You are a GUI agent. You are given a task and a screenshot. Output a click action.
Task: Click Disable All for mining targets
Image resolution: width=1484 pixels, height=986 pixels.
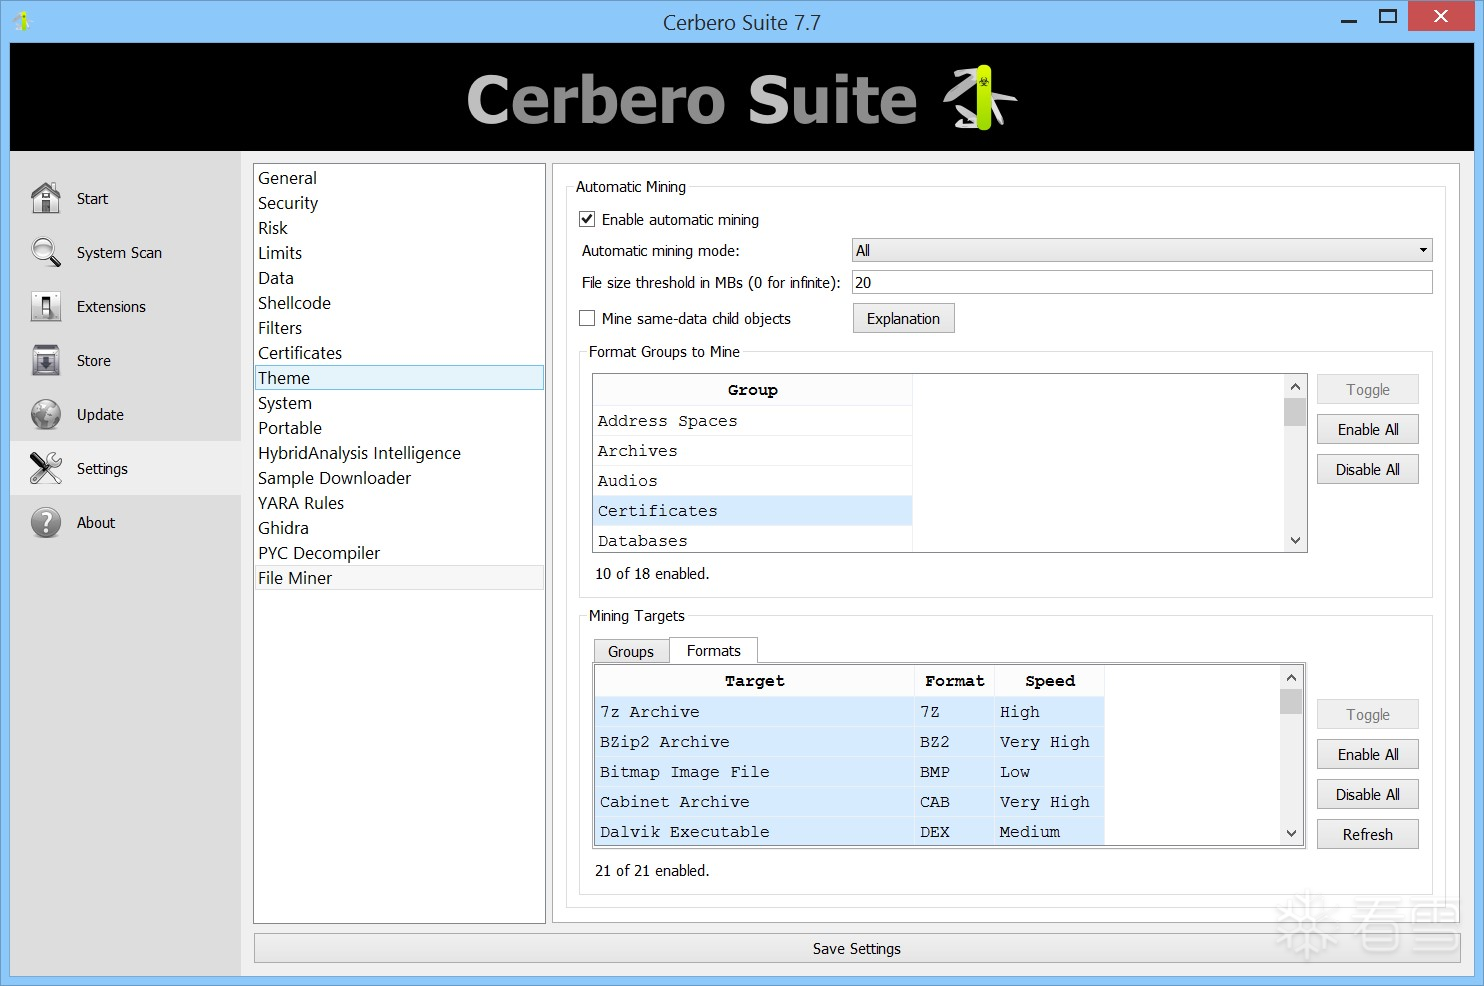(1367, 795)
